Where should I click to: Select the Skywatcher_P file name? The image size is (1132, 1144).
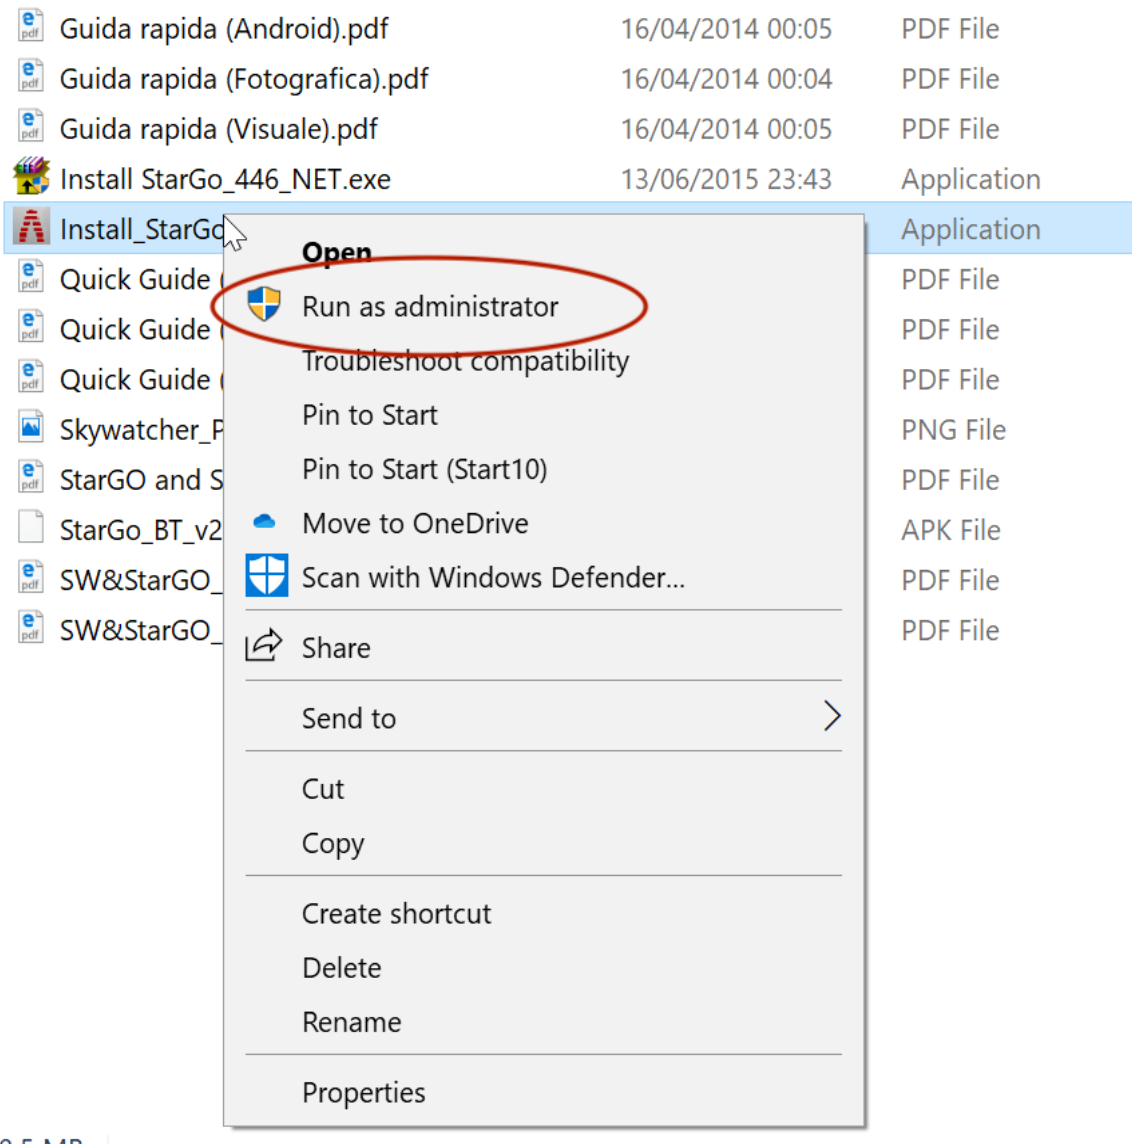pyautogui.click(x=142, y=430)
